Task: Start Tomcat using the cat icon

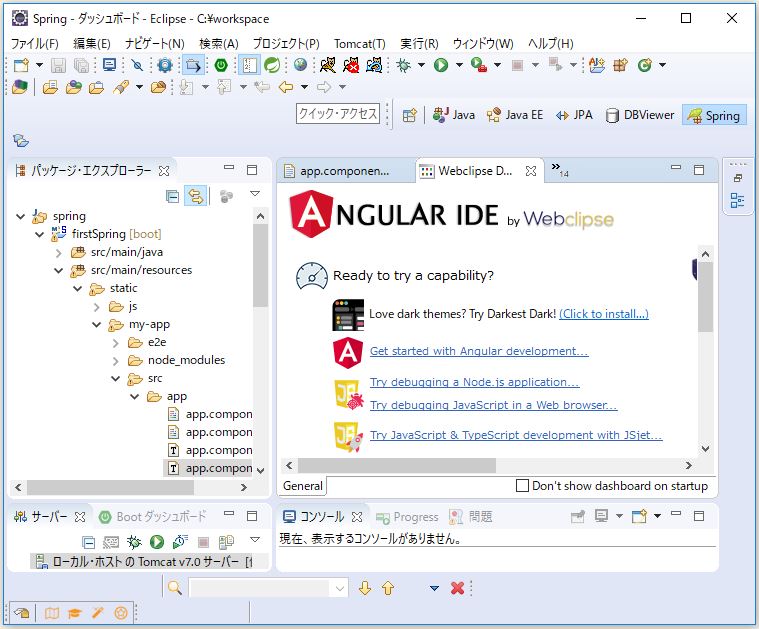Action: tap(328, 65)
